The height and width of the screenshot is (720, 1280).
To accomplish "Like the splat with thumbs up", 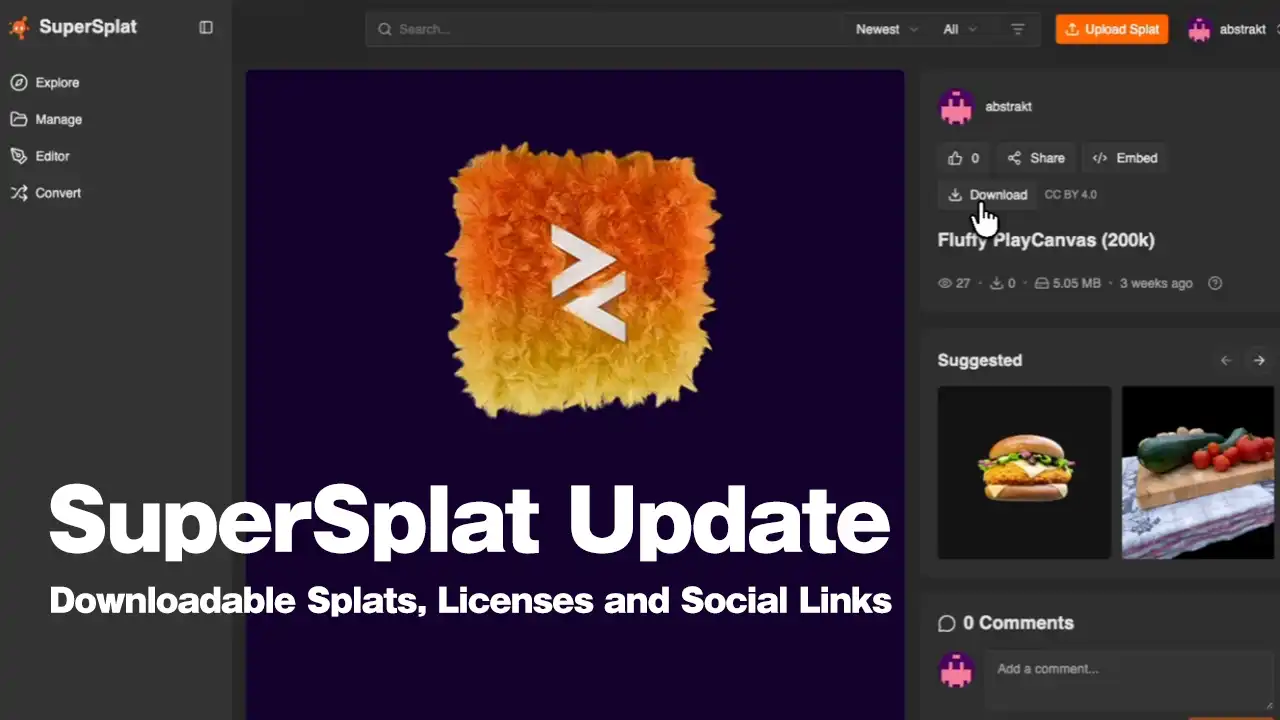I will pos(963,158).
